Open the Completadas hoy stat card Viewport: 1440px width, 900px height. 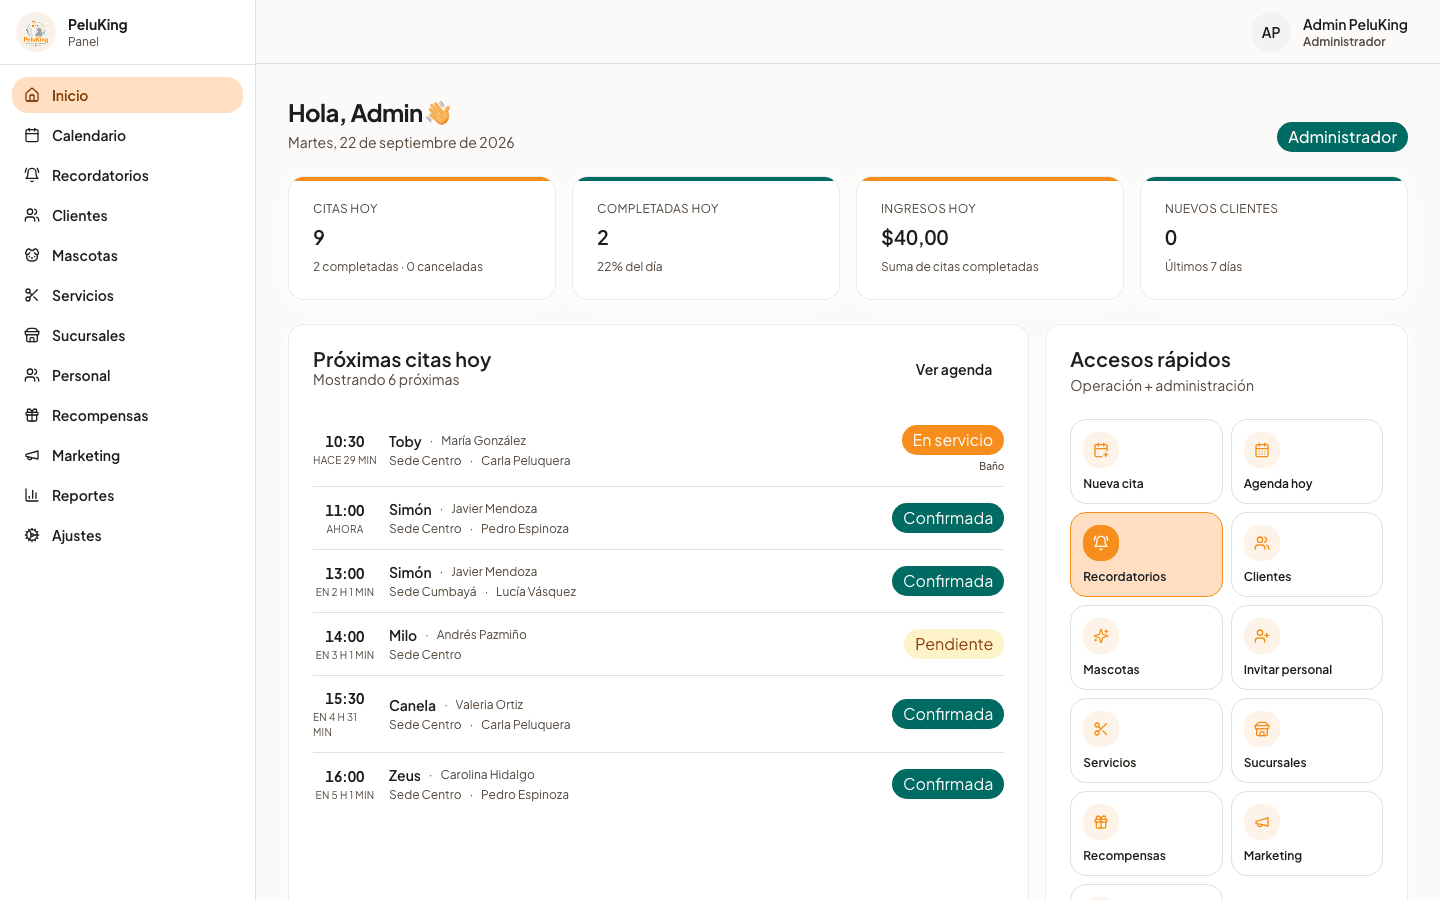(706, 238)
